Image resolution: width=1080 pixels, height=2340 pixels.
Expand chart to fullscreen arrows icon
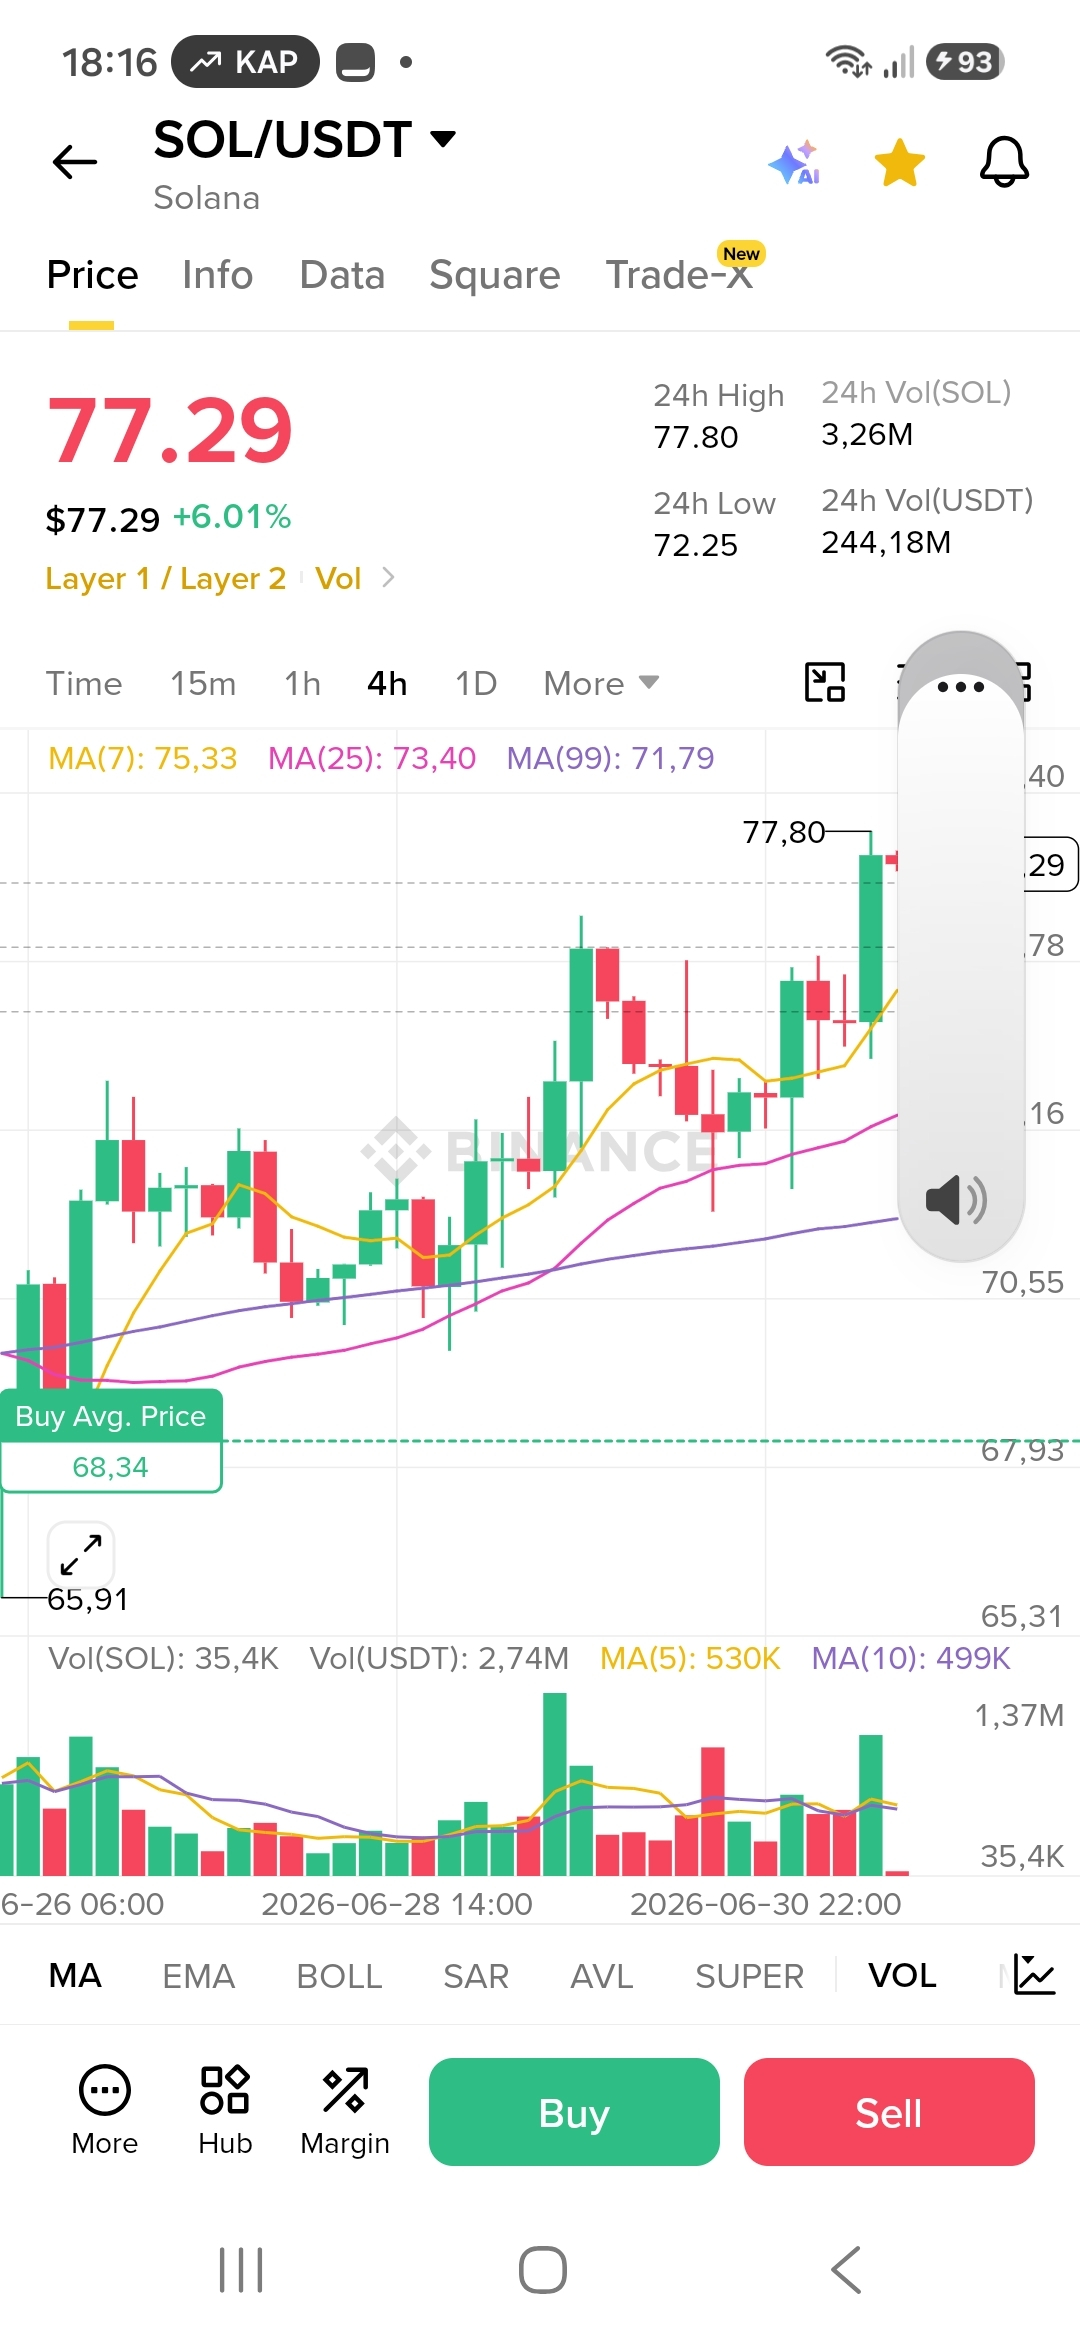81,1554
